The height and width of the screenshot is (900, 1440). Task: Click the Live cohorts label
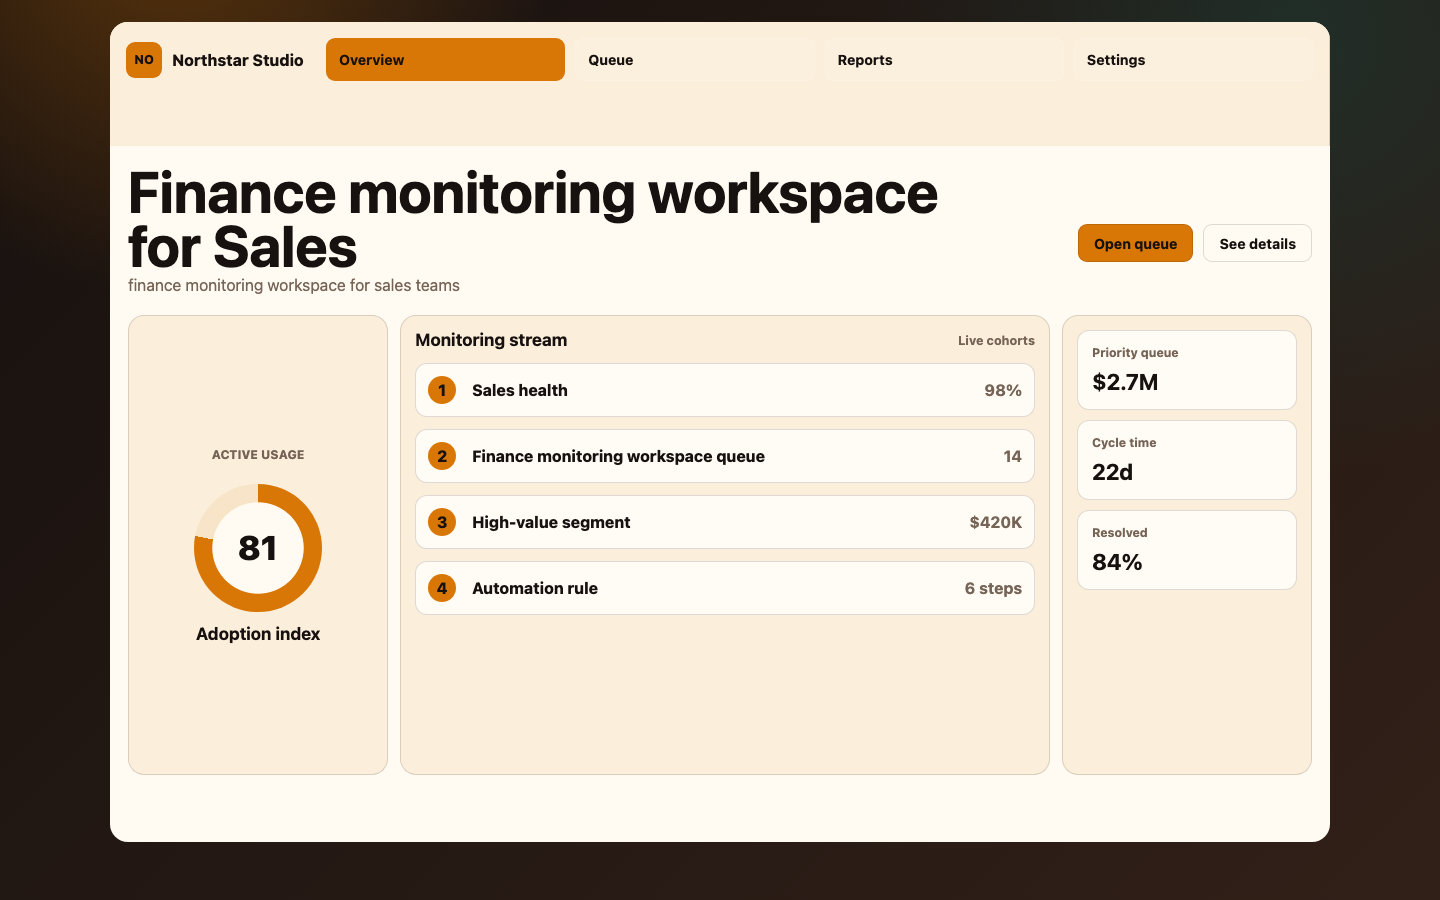[996, 341]
